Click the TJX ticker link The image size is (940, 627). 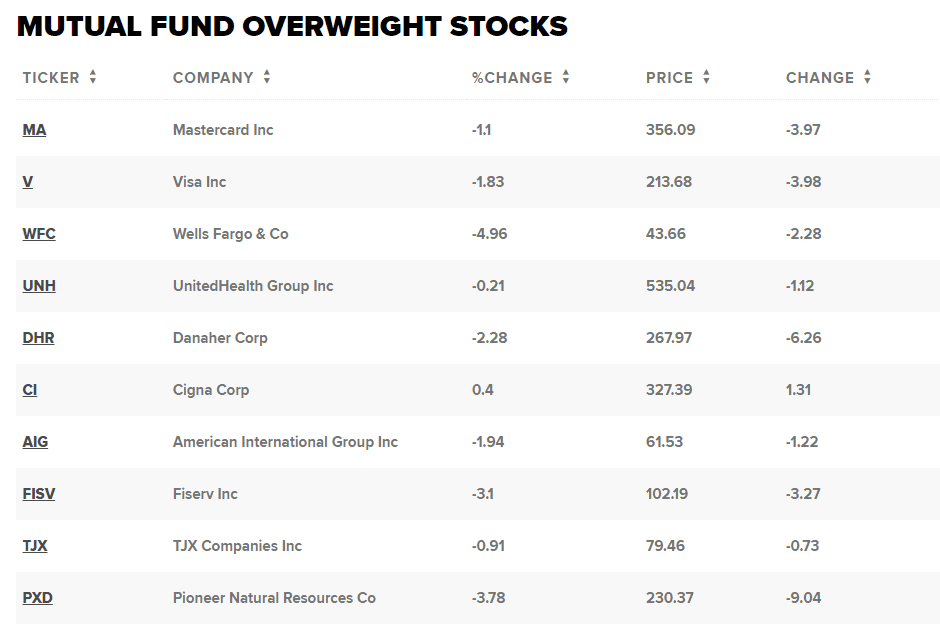35,546
